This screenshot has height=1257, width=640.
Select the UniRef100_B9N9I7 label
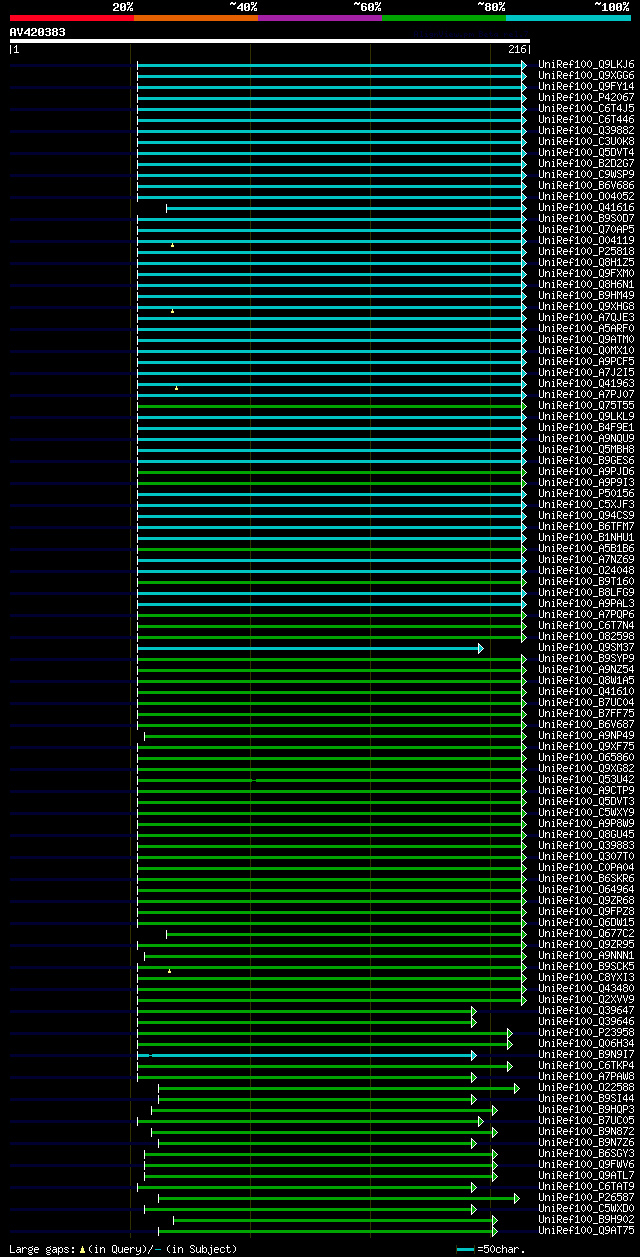coord(586,1054)
